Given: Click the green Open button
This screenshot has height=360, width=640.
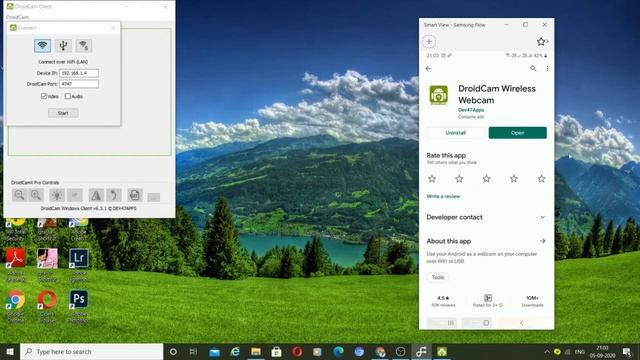Looking at the screenshot, I should [x=518, y=133].
